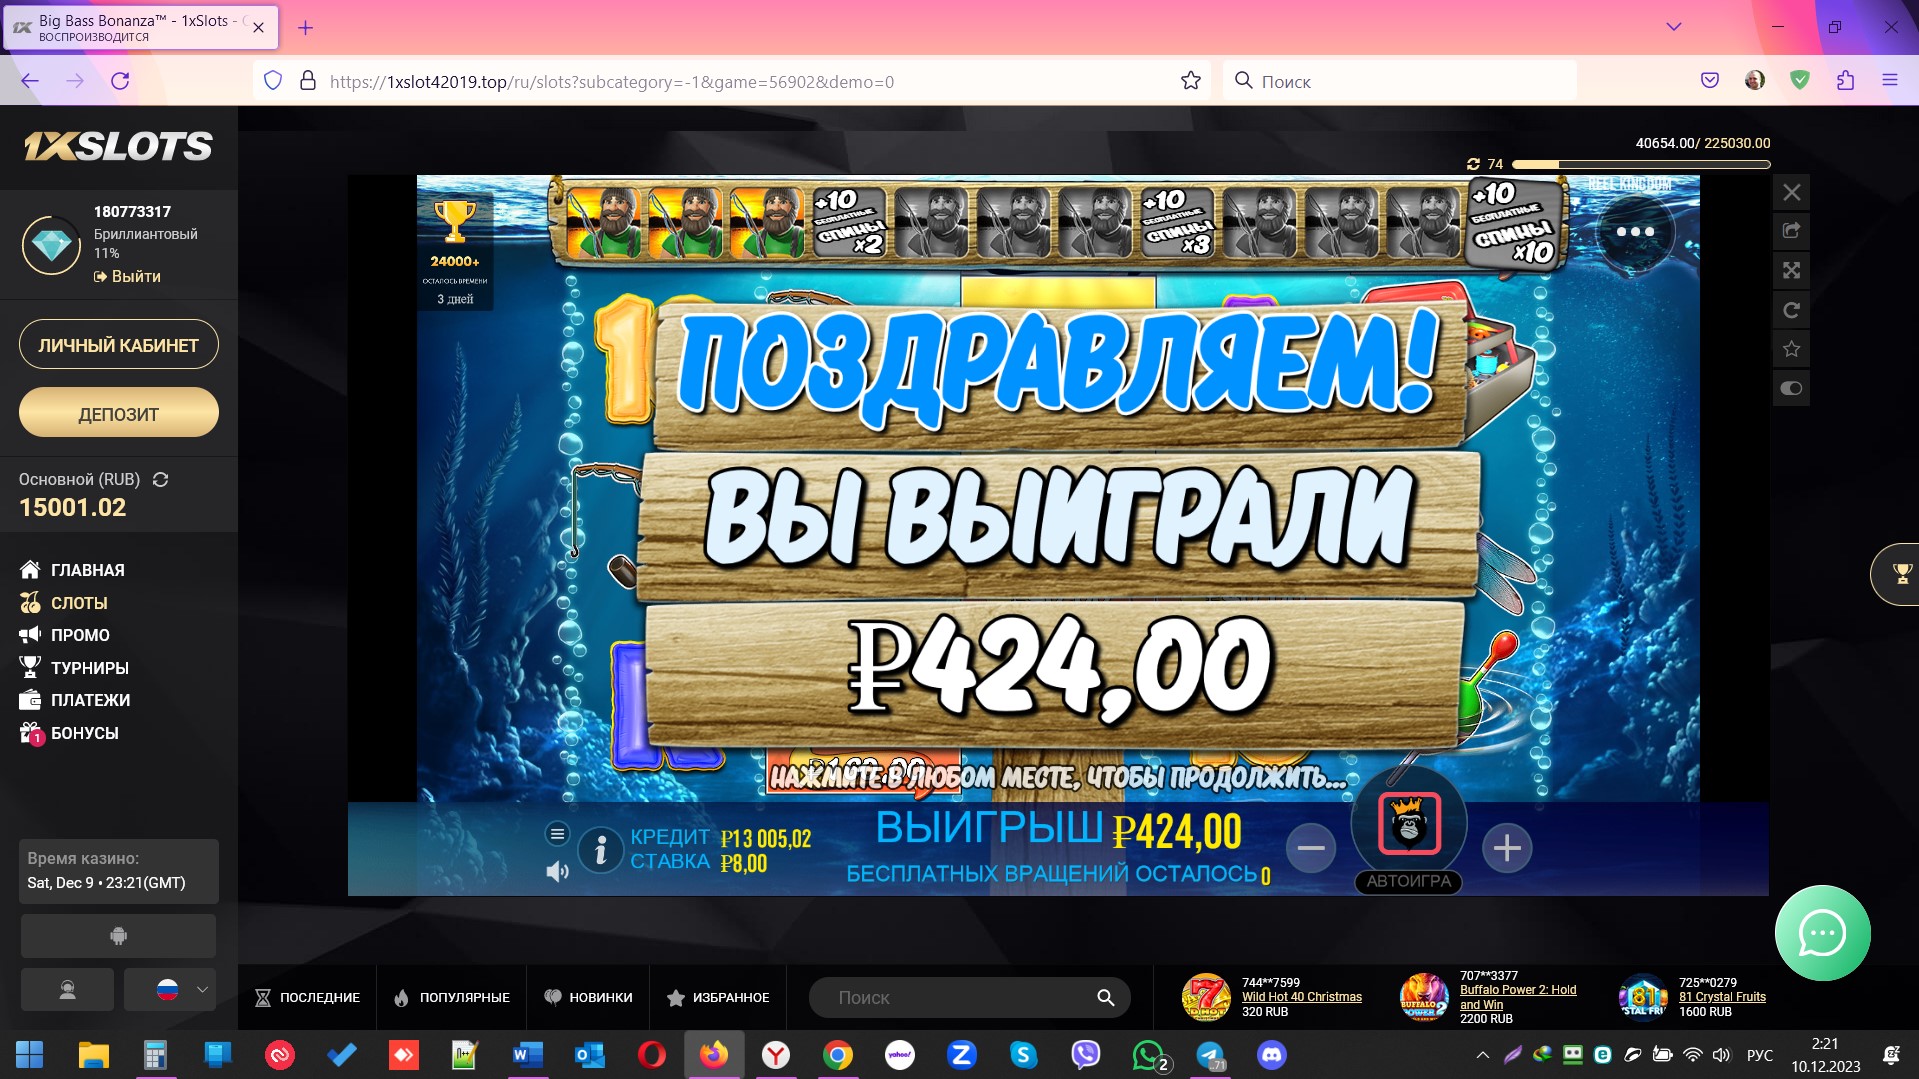Expand language selector with Russian flag
This screenshot has width=1919, height=1079.
point(169,990)
